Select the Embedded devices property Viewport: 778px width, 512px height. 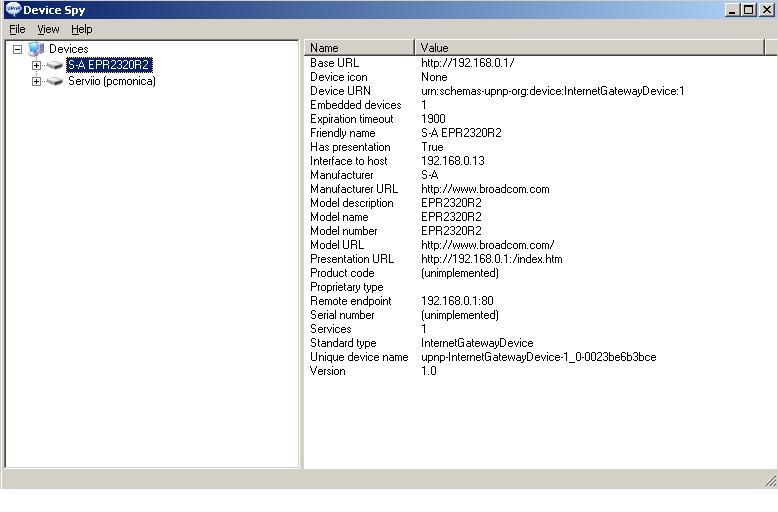click(x=356, y=105)
